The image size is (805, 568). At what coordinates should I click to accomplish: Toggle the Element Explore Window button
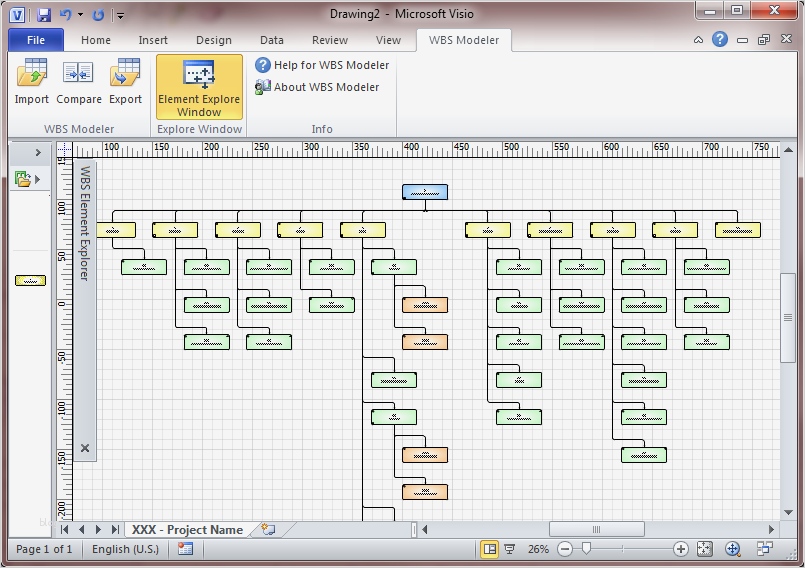coord(199,87)
